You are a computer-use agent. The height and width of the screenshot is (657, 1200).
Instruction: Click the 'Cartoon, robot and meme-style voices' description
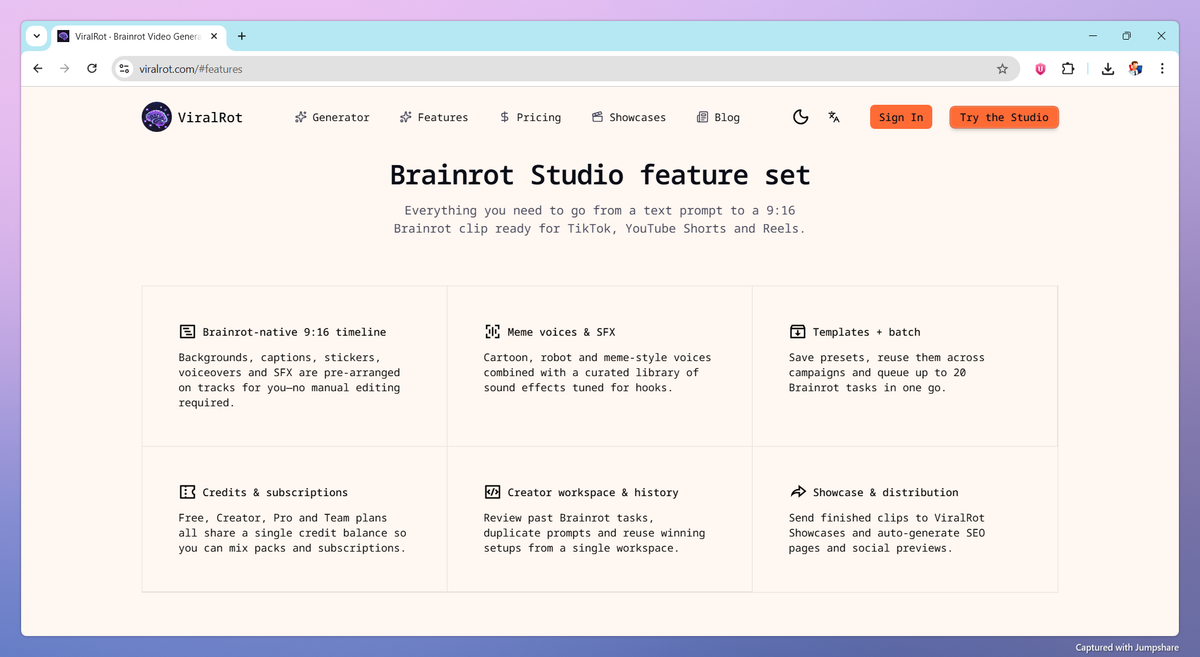598,372
